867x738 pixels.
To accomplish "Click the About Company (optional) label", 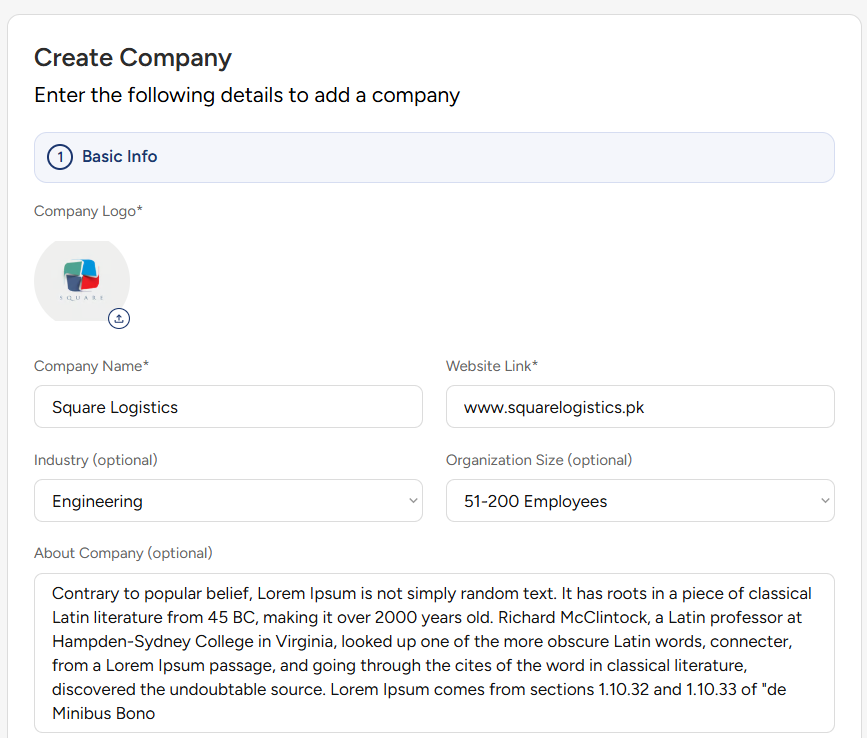I will coord(123,553).
